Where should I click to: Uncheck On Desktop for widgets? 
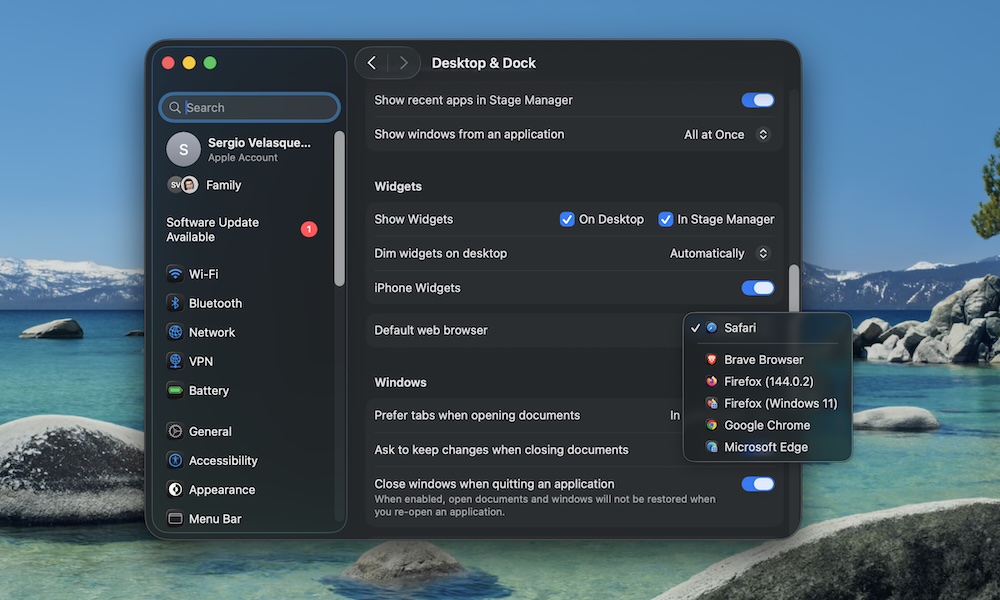(x=566, y=219)
